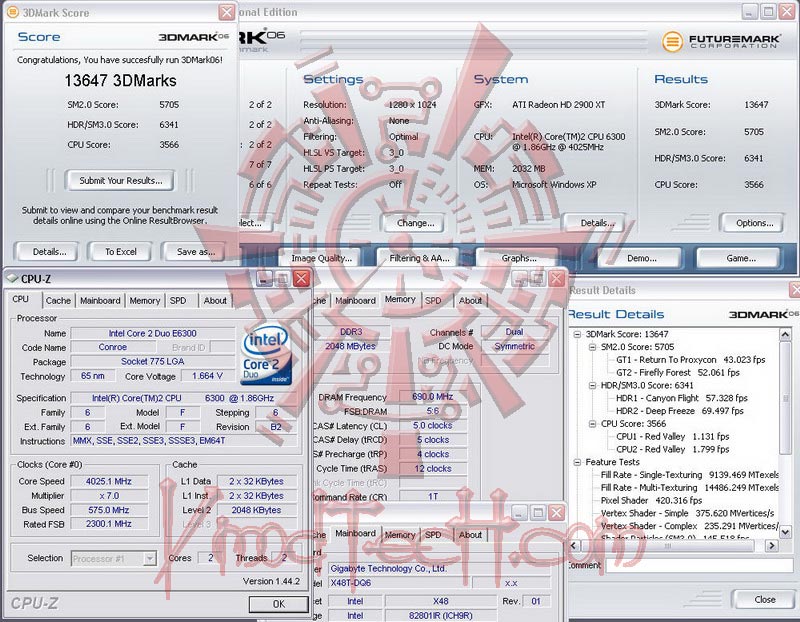Minimize 3DMark06 main window
The height and width of the screenshot is (622, 800).
[749, 12]
